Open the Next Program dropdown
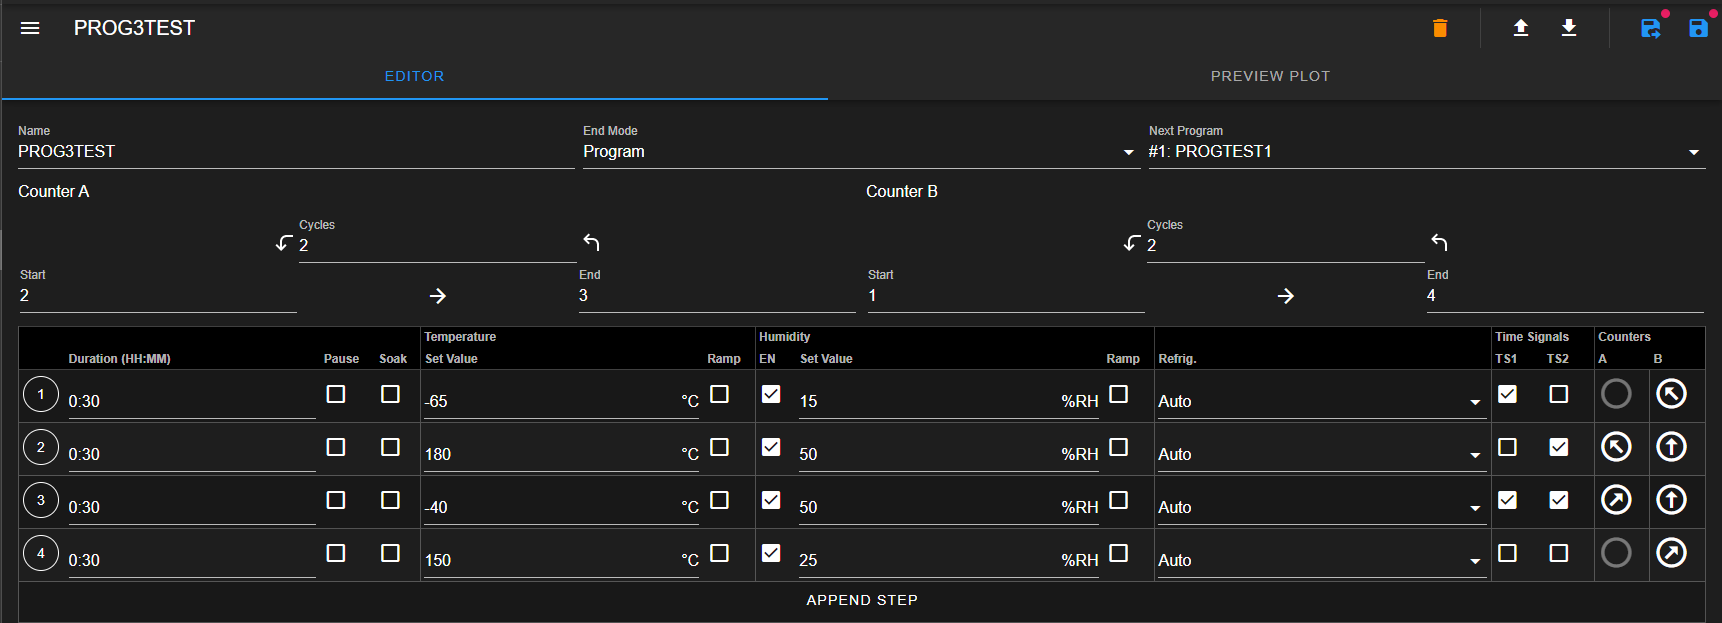The width and height of the screenshot is (1722, 623). pyautogui.click(x=1427, y=152)
